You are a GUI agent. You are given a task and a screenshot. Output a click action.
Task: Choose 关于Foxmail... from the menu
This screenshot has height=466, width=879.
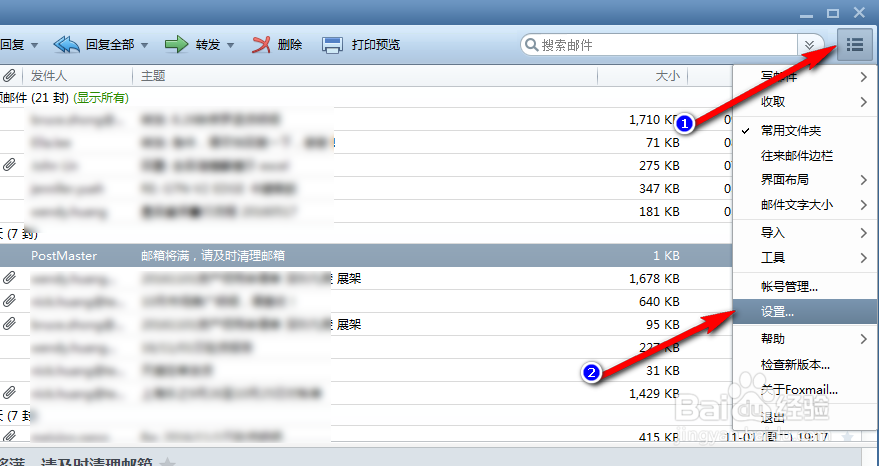click(806, 389)
